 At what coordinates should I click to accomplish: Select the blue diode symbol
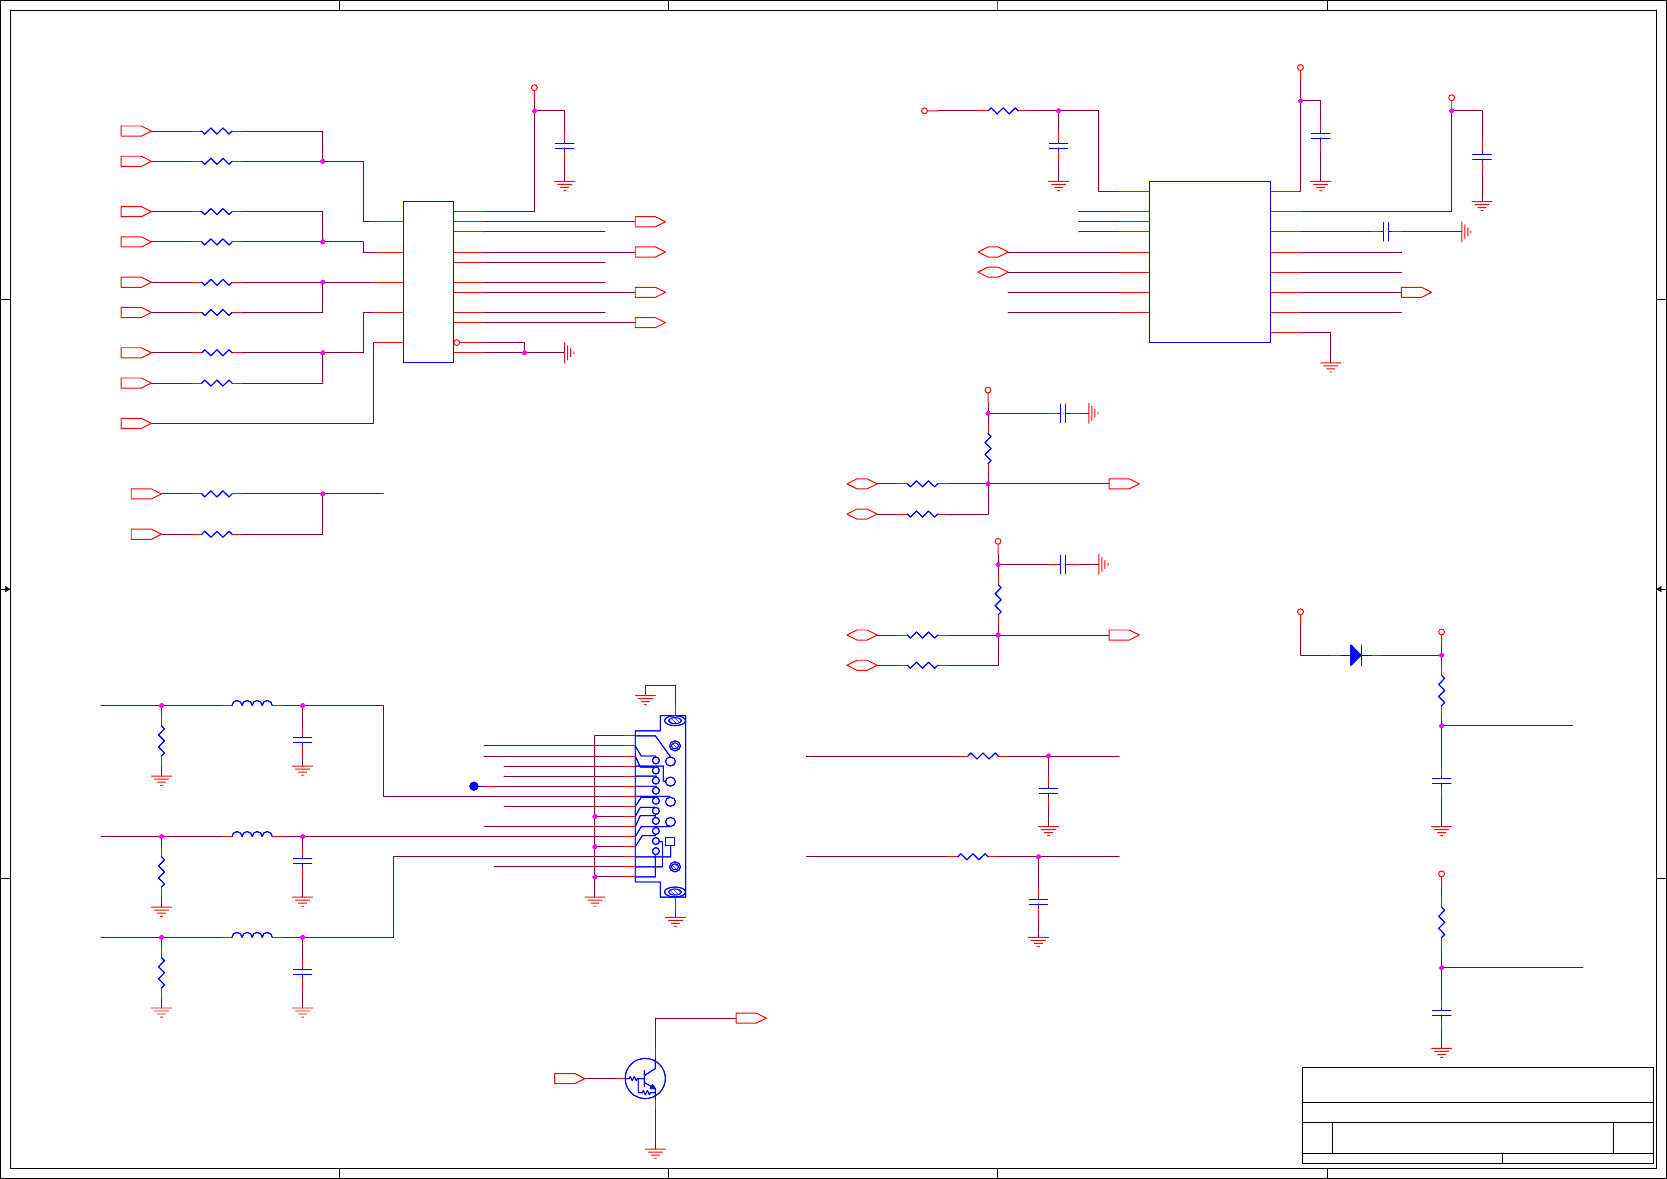(1356, 655)
